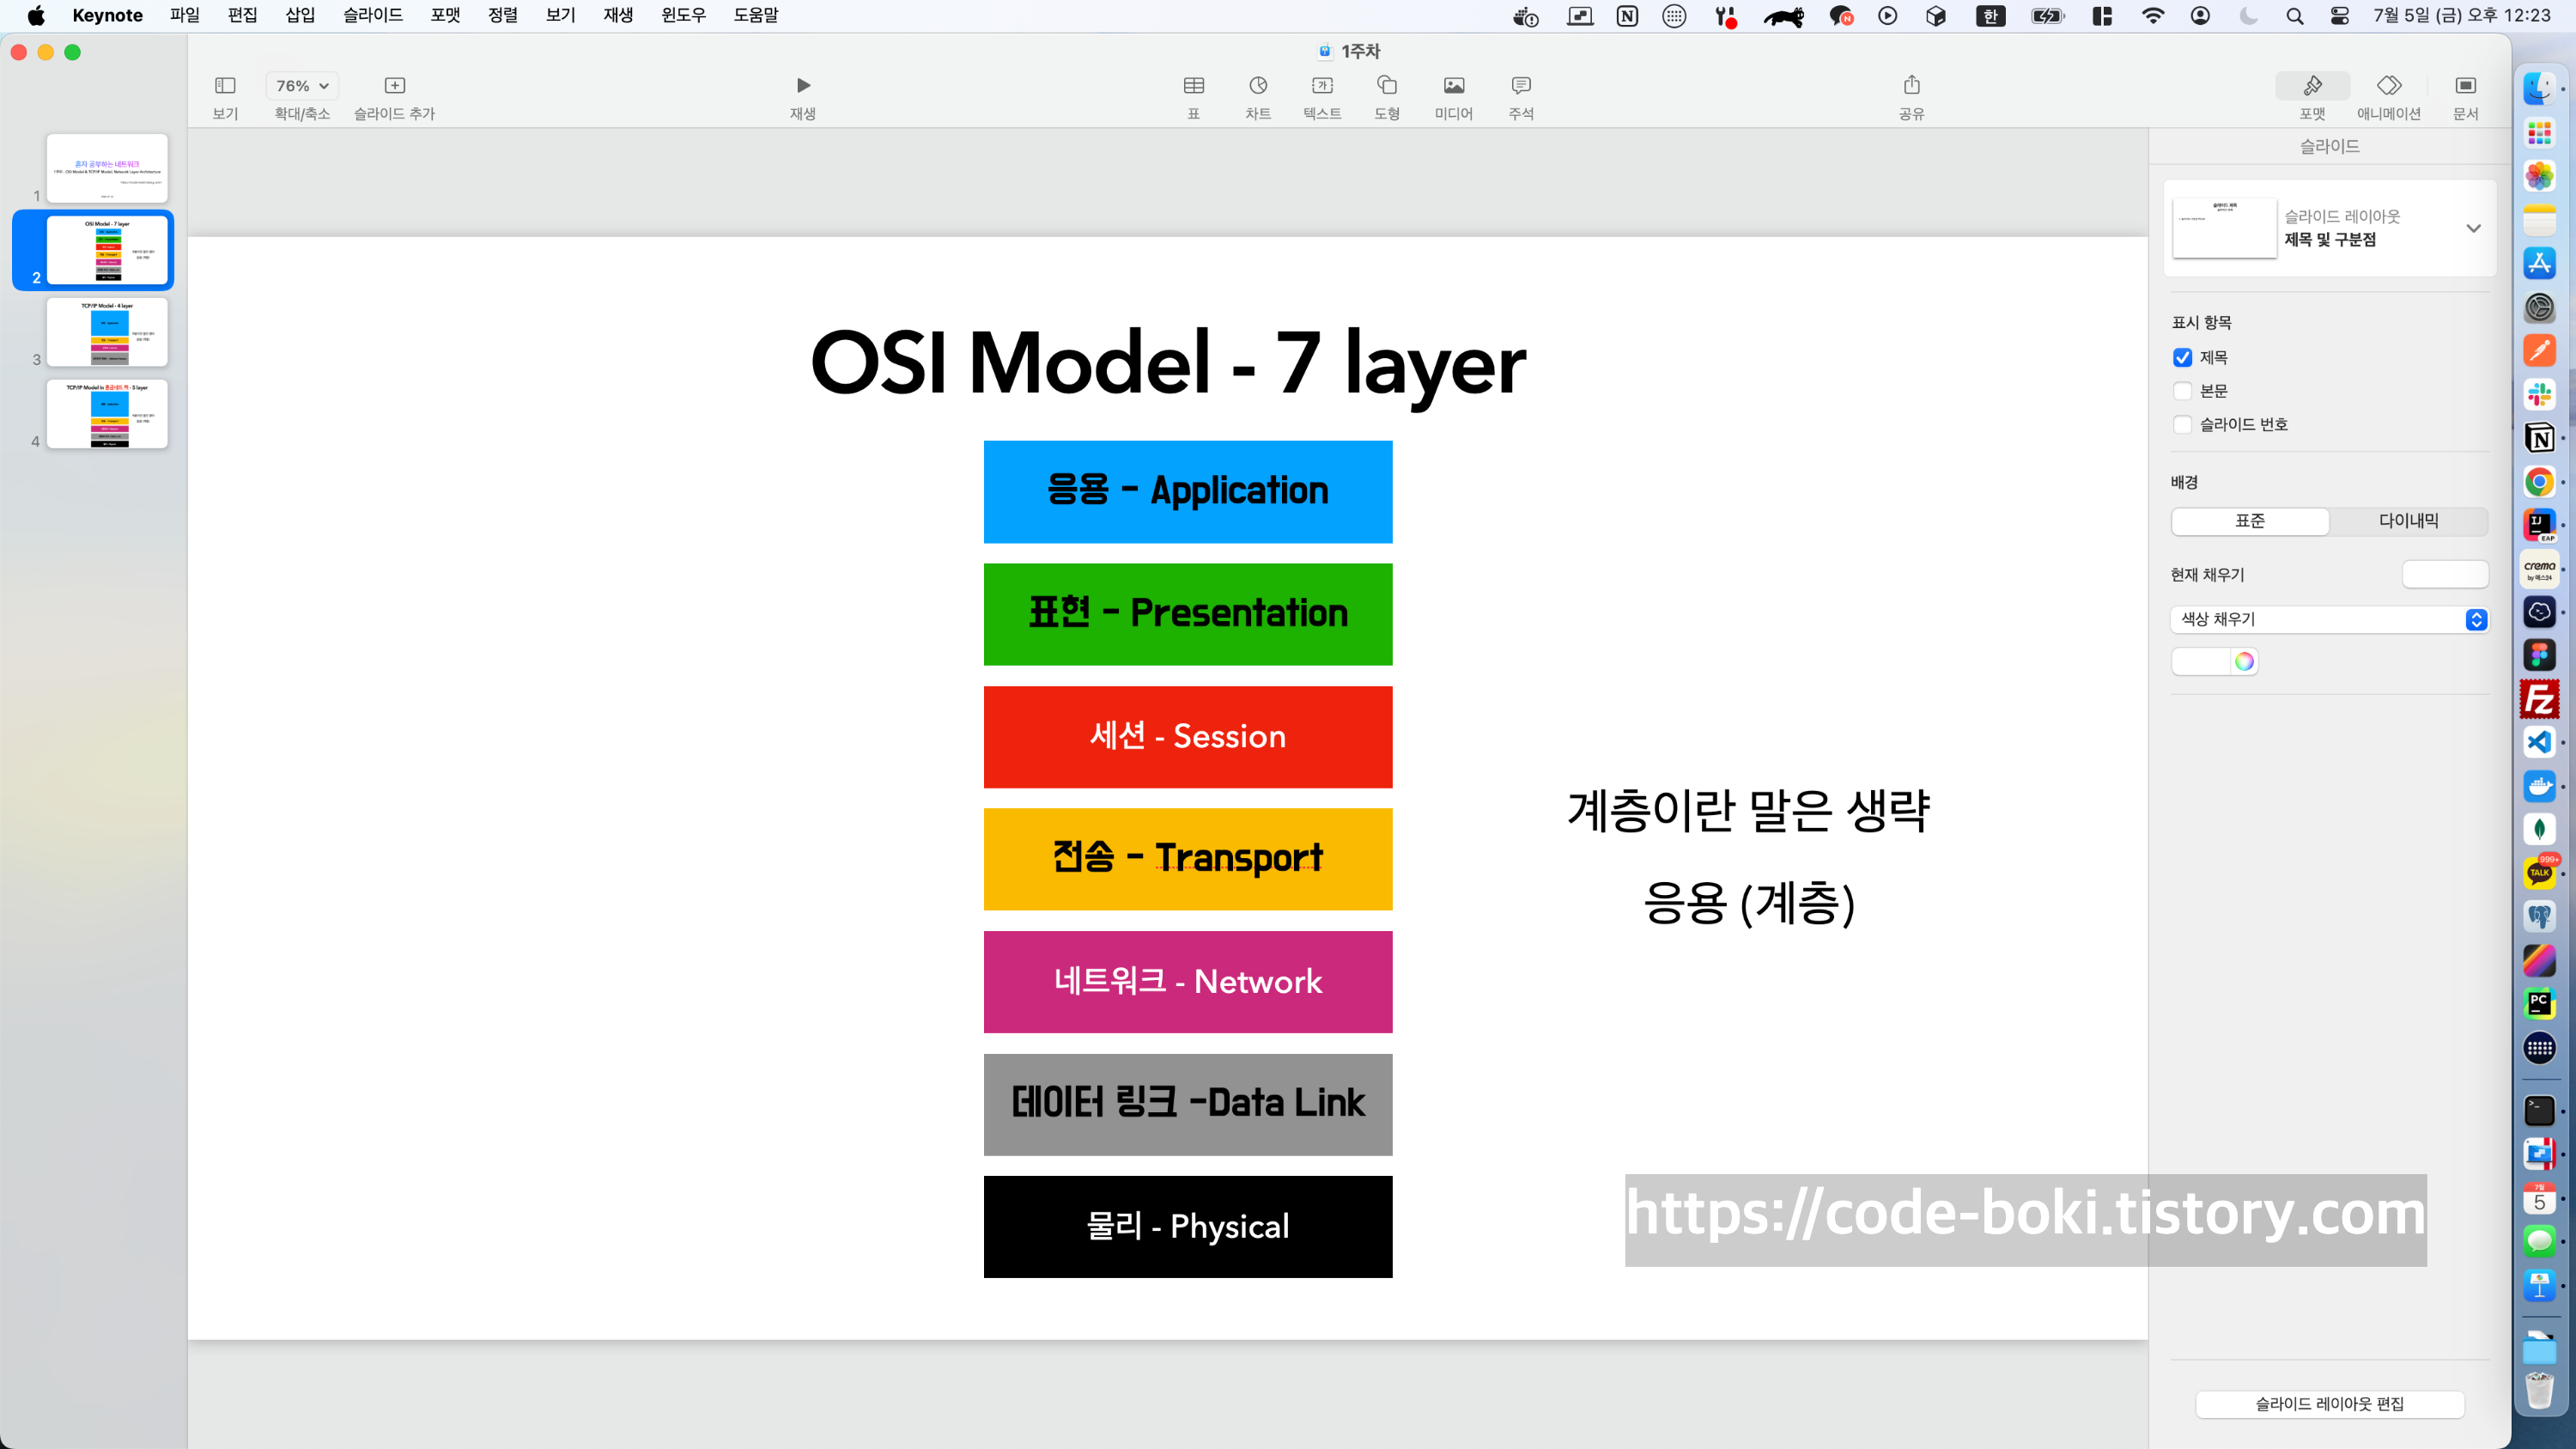Image resolution: width=2576 pixels, height=1449 pixels.
Task: Open the Color Fill (색상 채우기) dropdown
Action: (x=2328, y=619)
